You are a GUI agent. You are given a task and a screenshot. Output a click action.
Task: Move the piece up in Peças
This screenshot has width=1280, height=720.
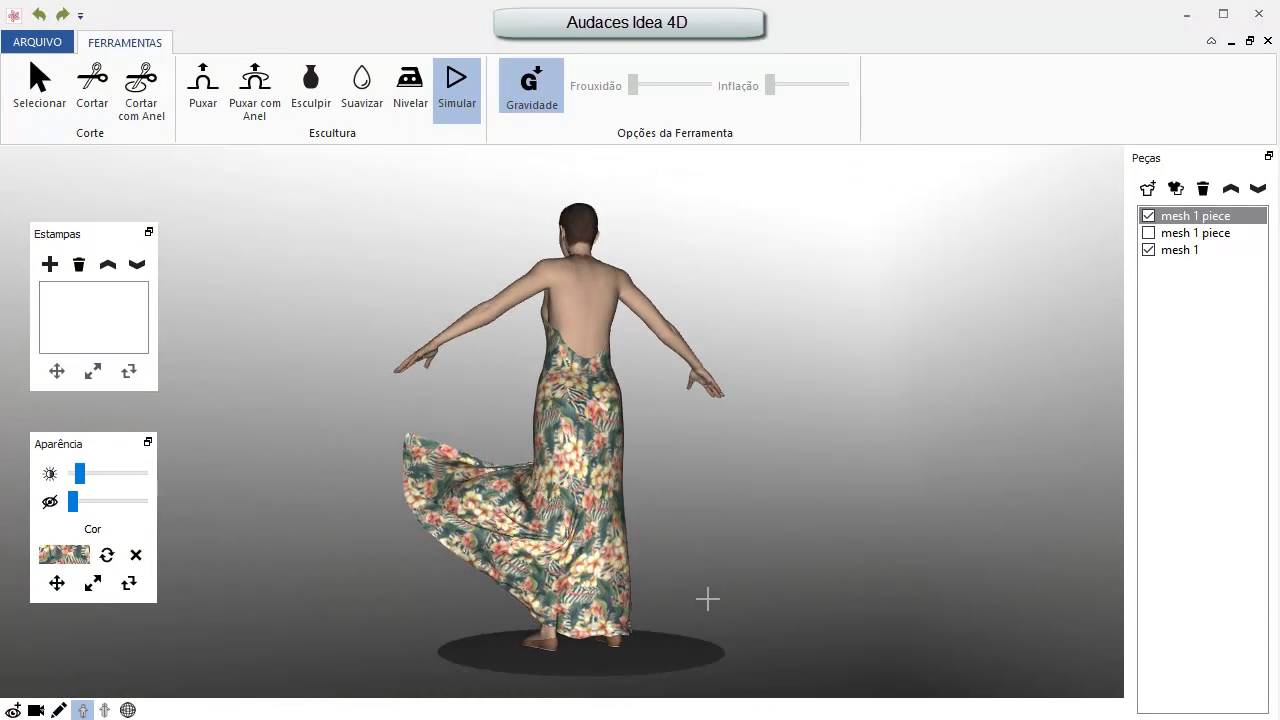[x=1231, y=188]
